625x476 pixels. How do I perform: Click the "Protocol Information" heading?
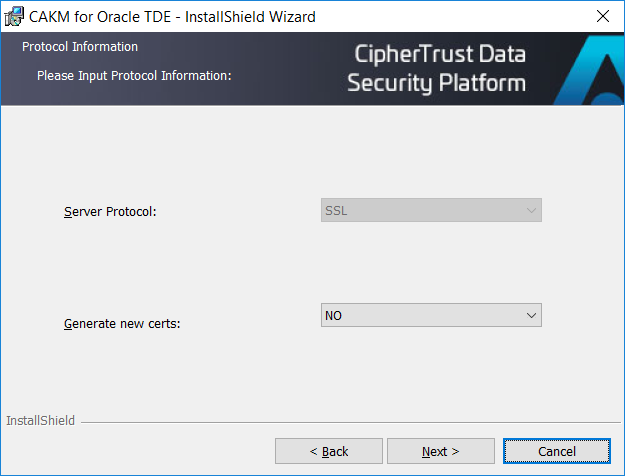pyautogui.click(x=80, y=47)
